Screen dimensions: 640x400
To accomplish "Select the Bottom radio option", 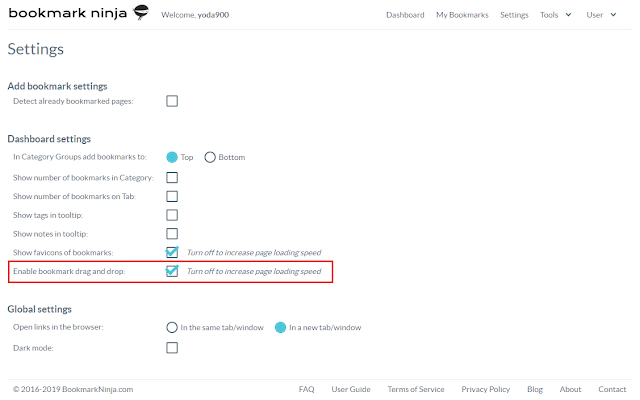I will 210,157.
